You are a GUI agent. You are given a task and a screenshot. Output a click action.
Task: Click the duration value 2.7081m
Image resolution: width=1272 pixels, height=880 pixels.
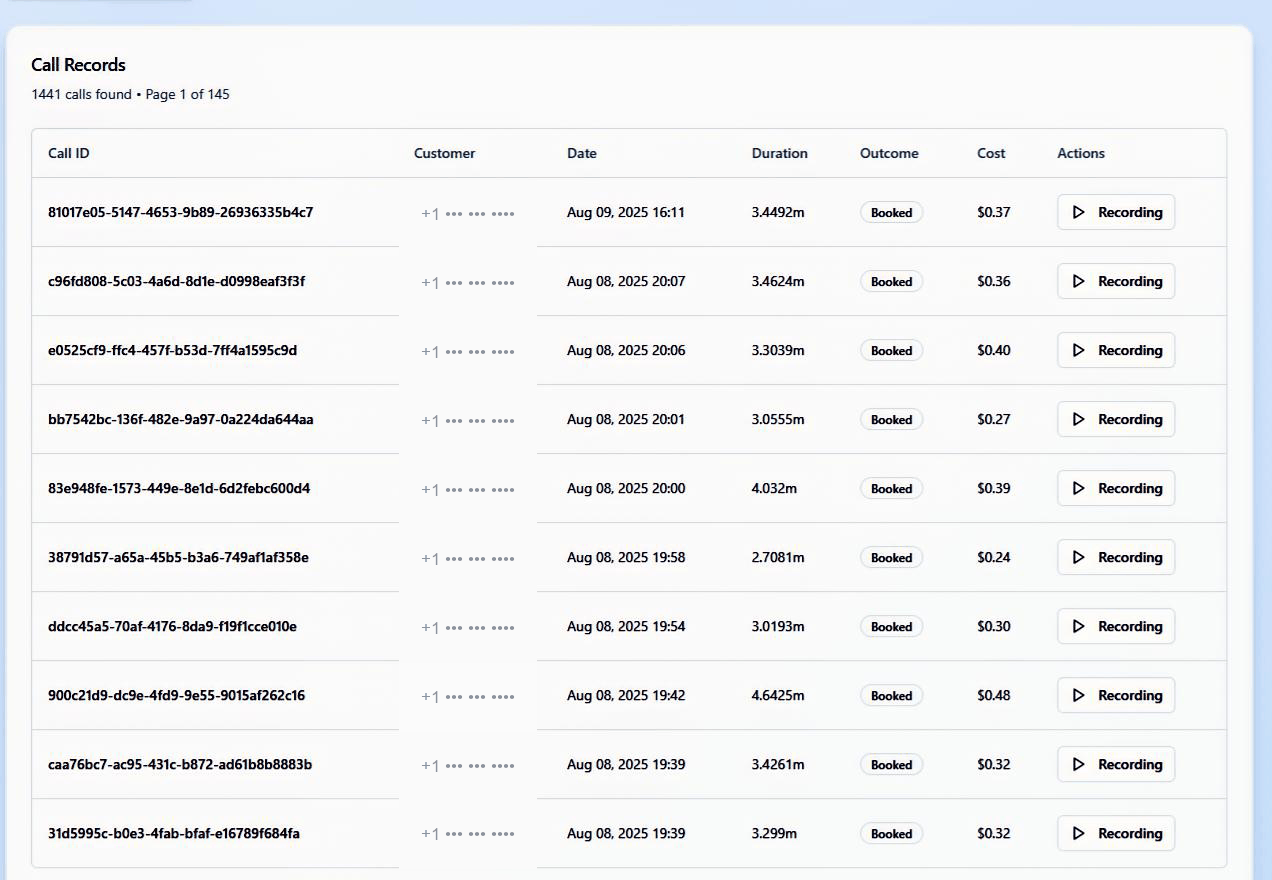coord(778,557)
